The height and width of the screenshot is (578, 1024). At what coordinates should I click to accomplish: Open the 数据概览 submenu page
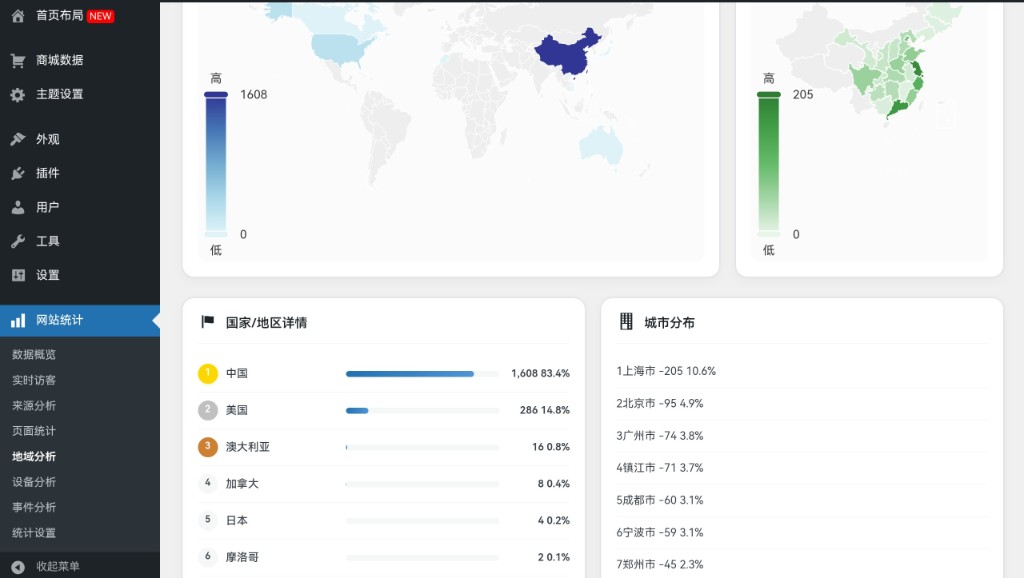(34, 355)
